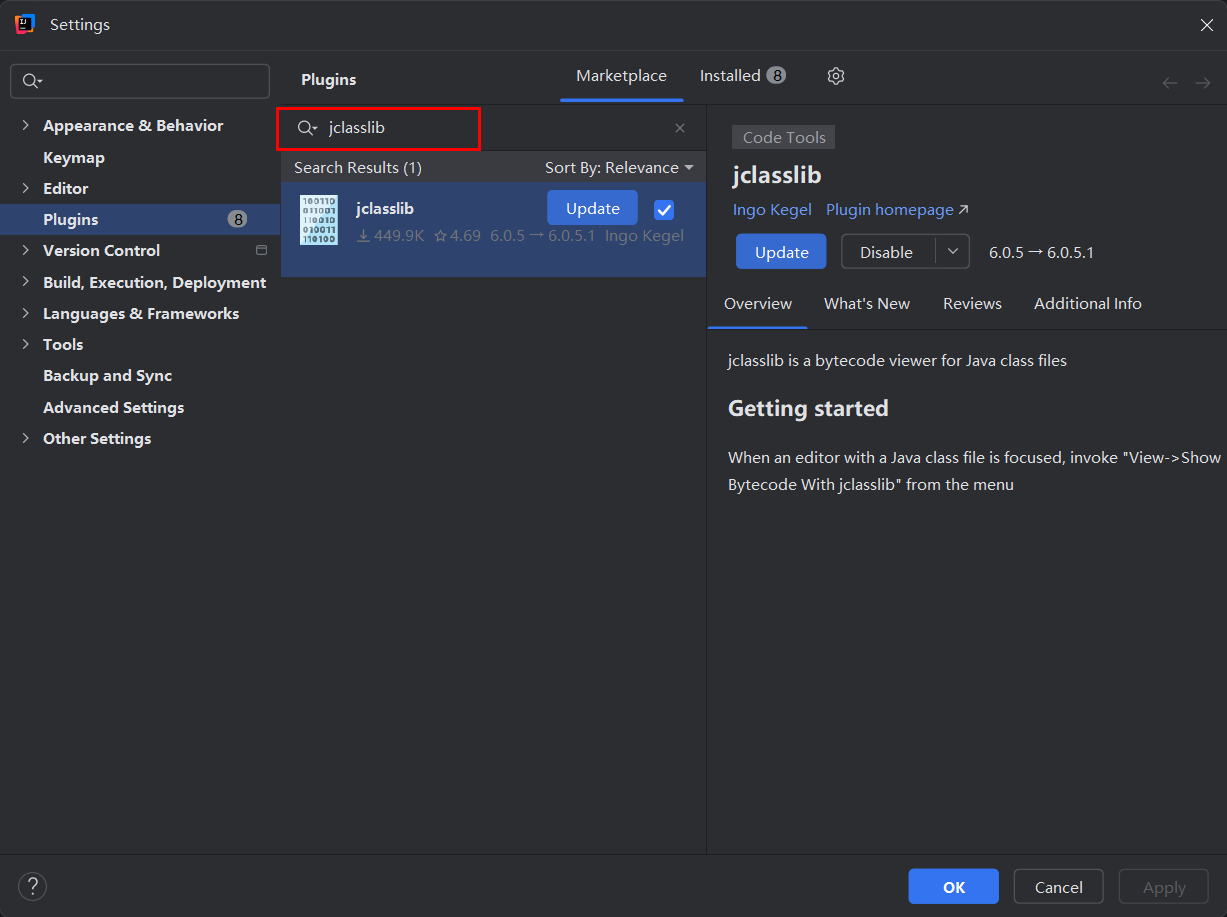
Task: Open settings search options magnifier
Action: [32, 81]
